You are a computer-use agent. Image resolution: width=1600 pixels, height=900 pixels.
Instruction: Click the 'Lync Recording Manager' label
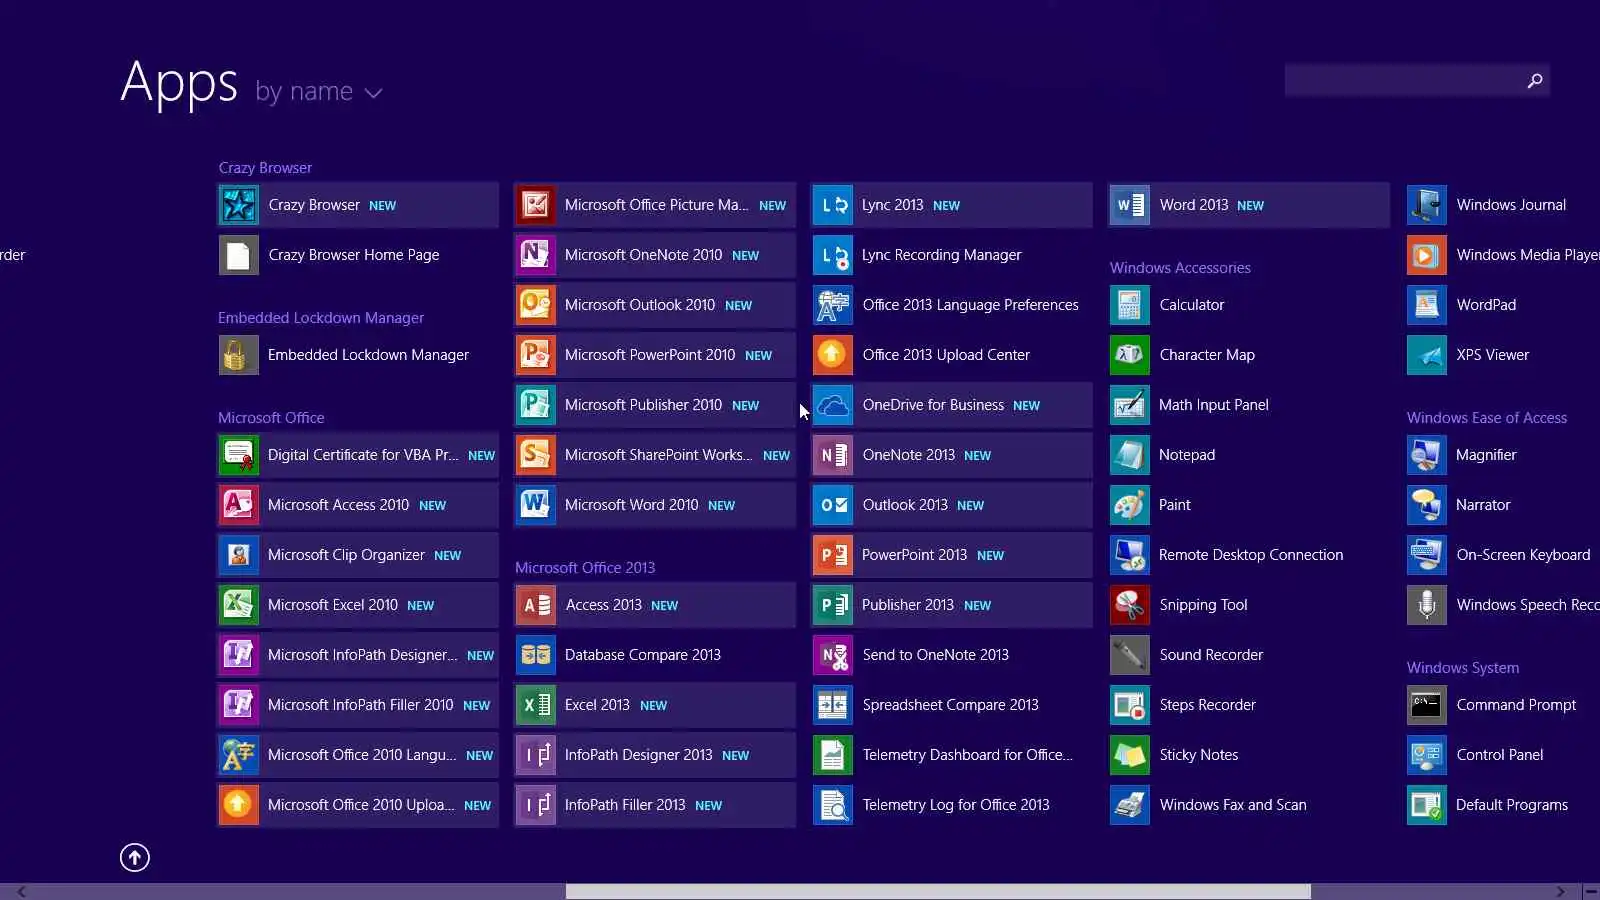tap(942, 255)
